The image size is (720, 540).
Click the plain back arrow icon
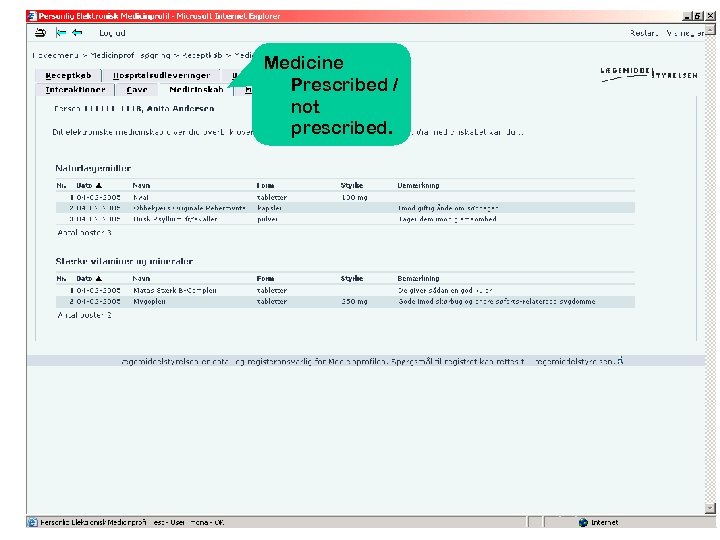pyautogui.click(x=77, y=33)
